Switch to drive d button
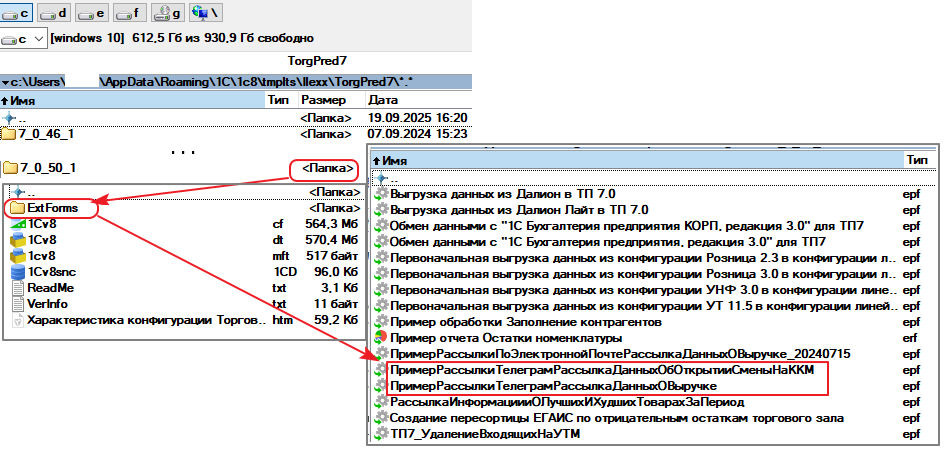Screen dimensions: 947x451 pos(55,13)
